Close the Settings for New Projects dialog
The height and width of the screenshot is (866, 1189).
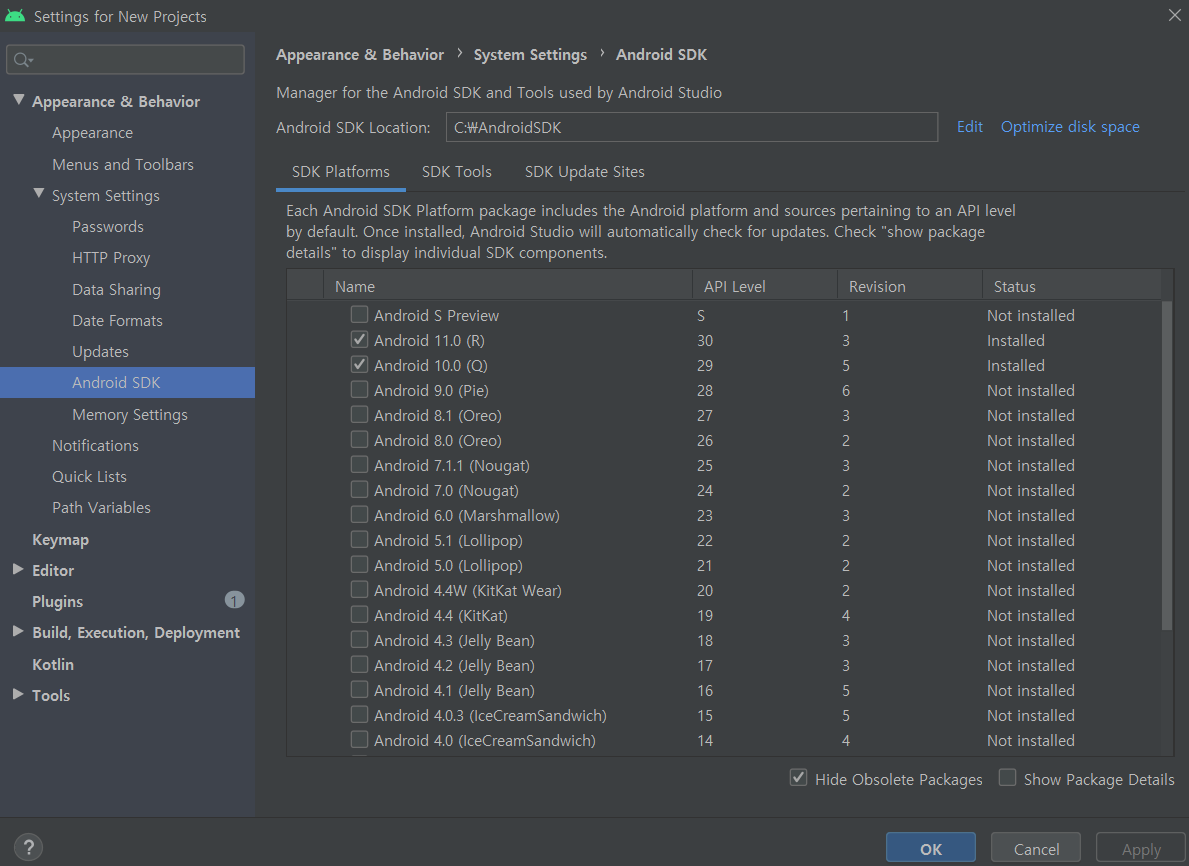1175,15
